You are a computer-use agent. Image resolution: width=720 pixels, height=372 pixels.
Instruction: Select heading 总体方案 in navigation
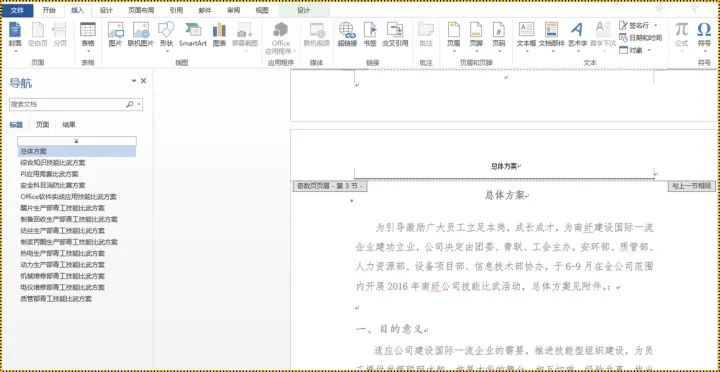pyautogui.click(x=77, y=152)
